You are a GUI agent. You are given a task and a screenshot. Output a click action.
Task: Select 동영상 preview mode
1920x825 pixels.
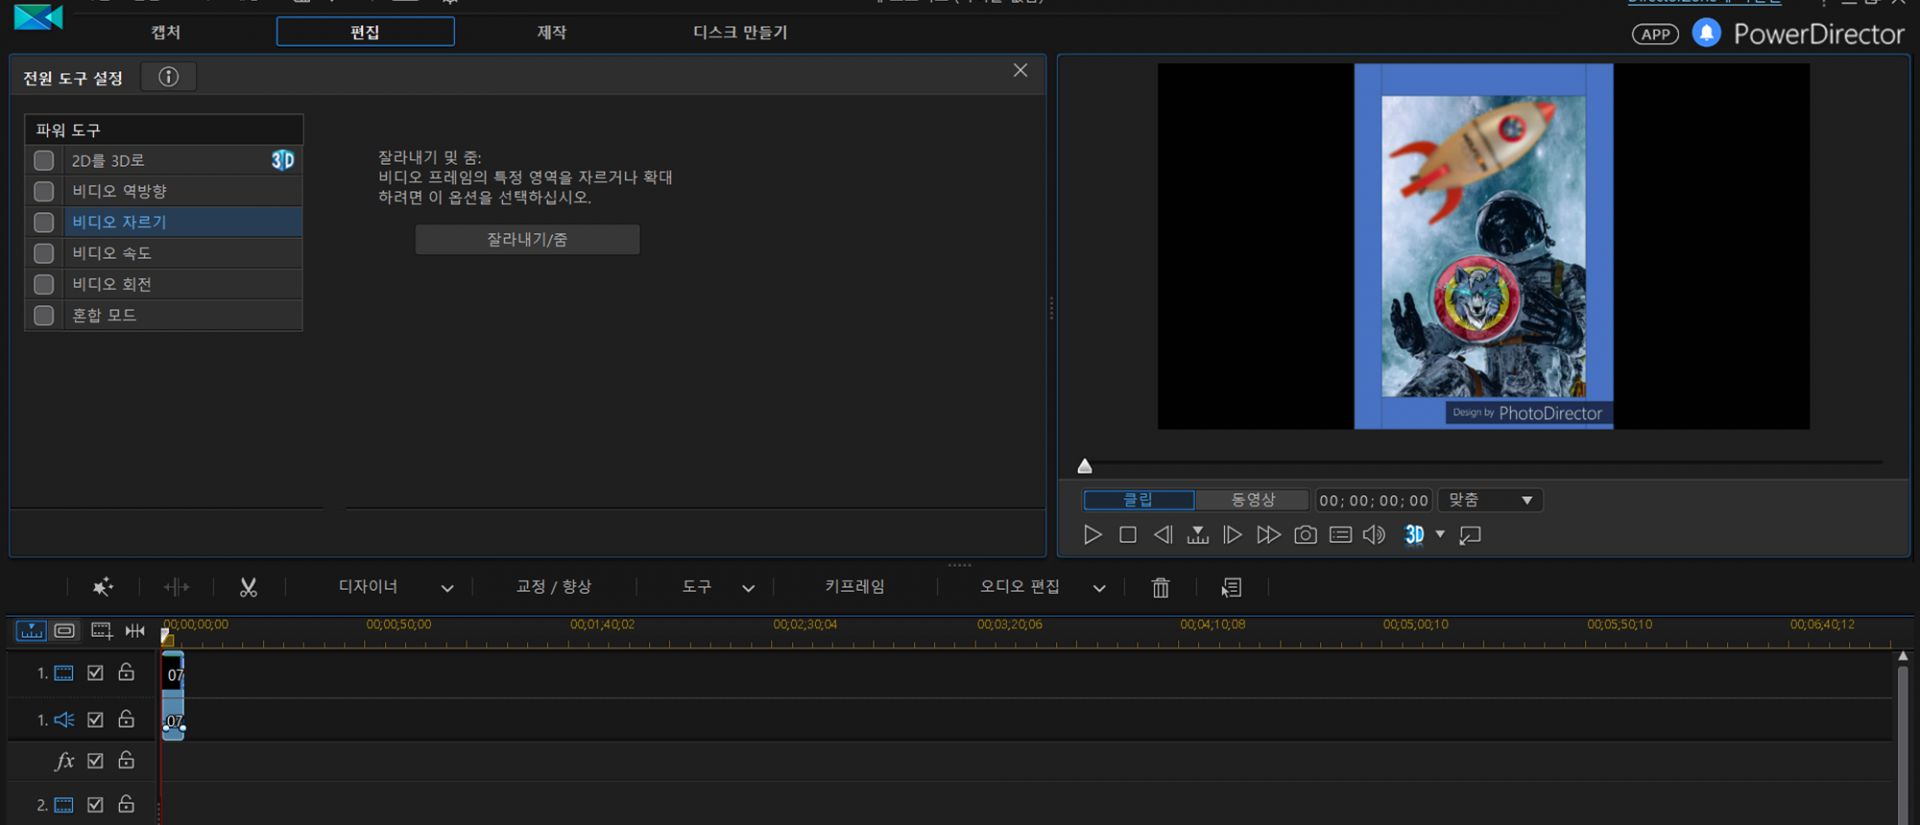(1252, 500)
